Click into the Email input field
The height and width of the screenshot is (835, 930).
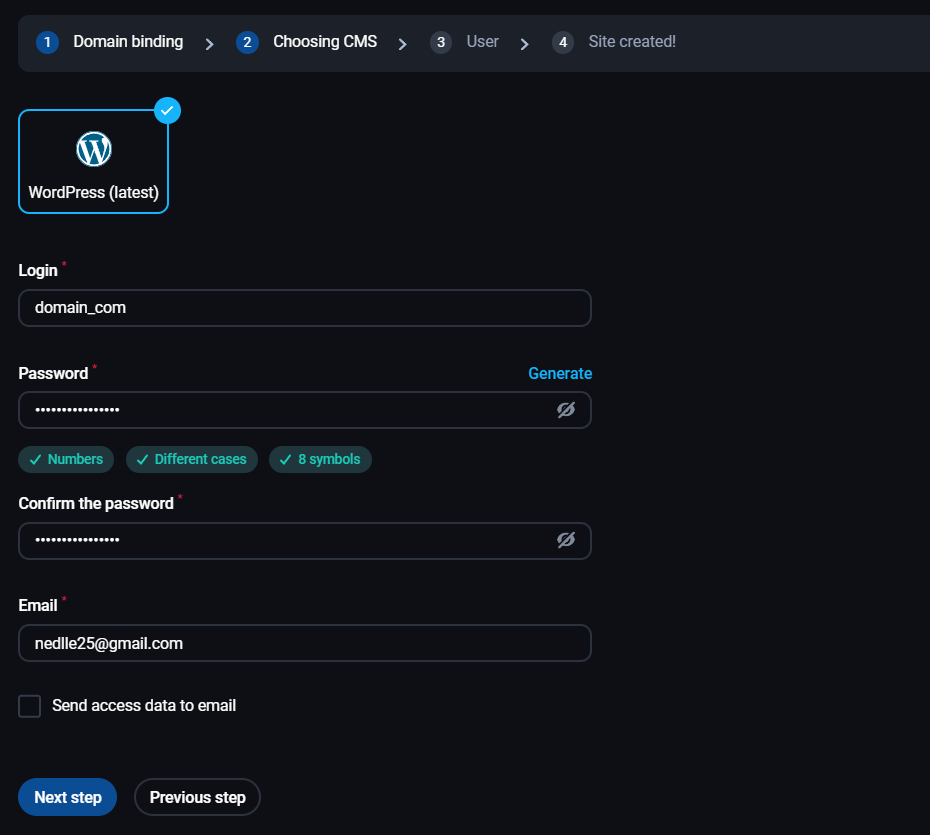tap(304, 643)
